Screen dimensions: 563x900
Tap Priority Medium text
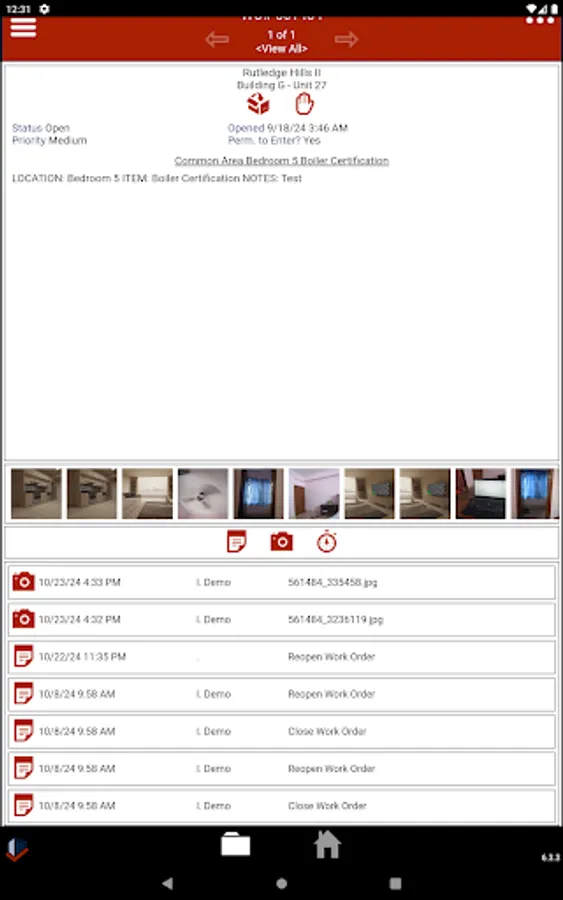pyautogui.click(x=49, y=141)
